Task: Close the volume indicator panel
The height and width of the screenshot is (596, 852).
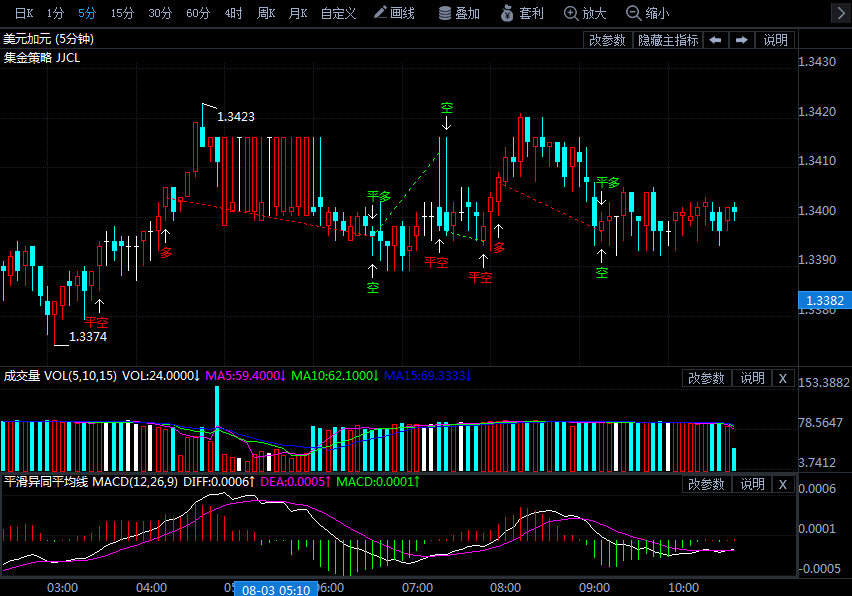Action: click(783, 378)
